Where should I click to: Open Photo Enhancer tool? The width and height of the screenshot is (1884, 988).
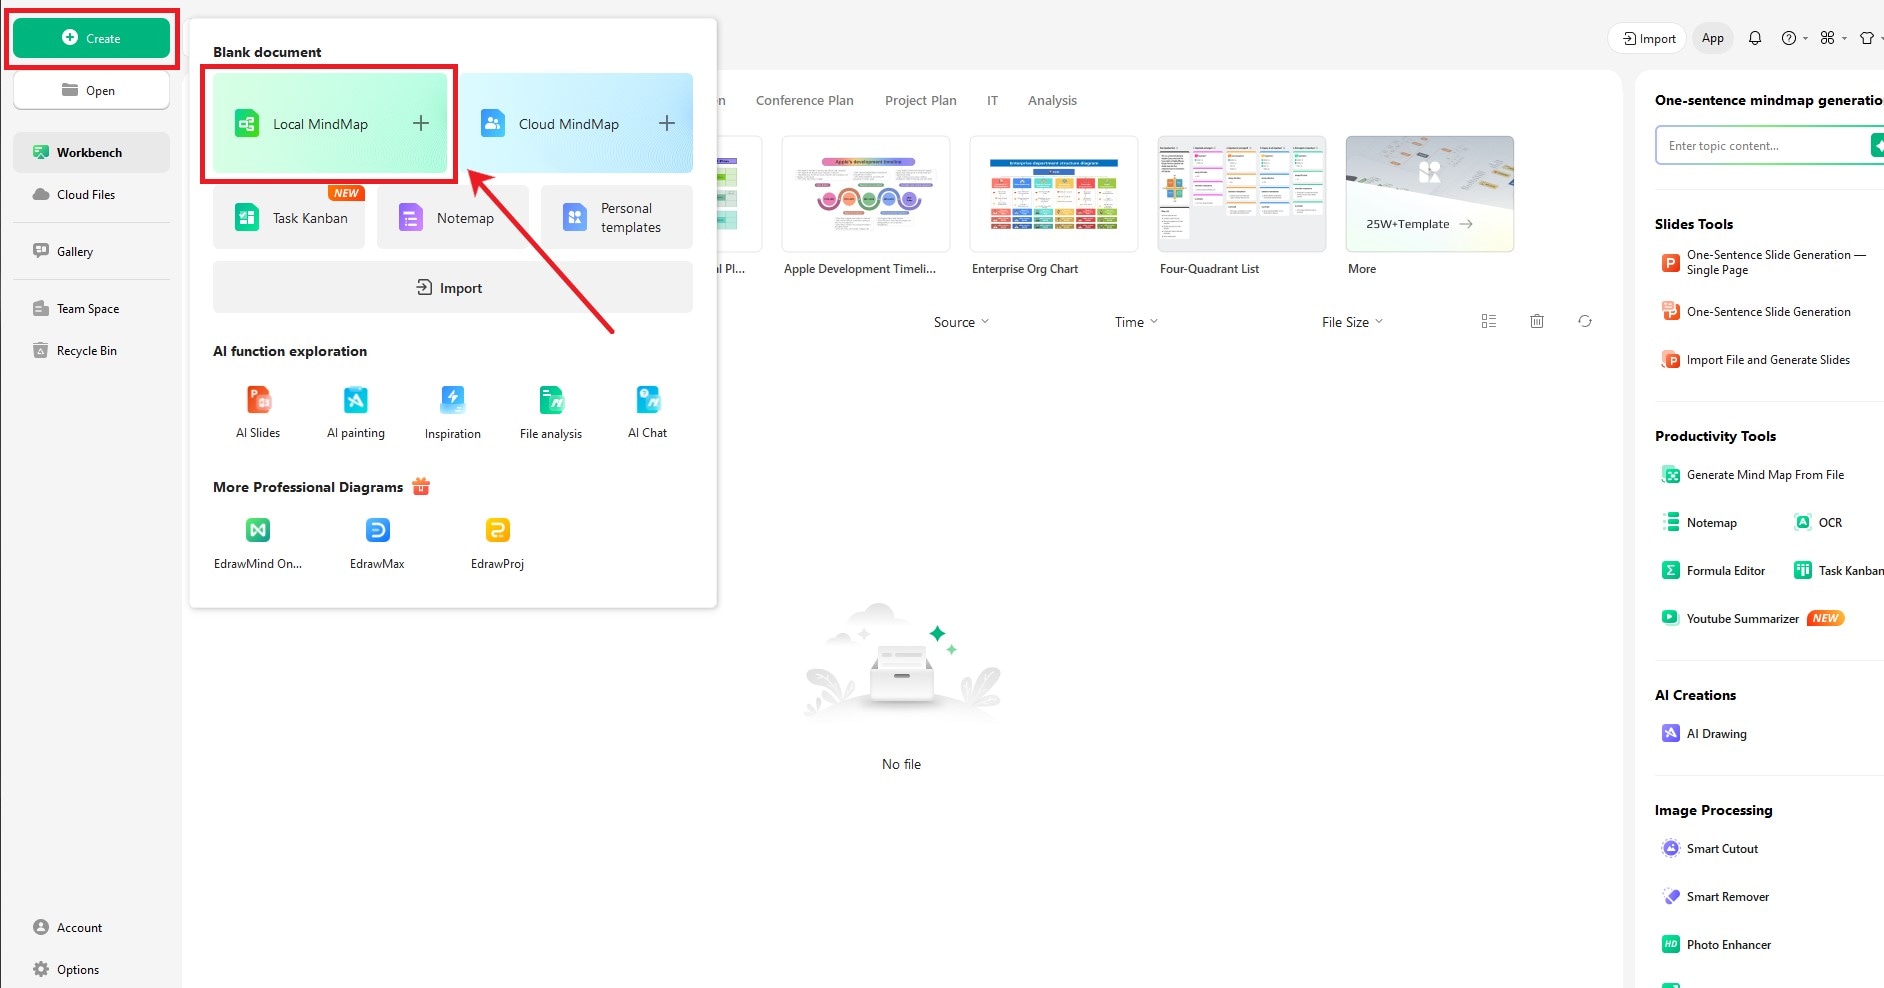coord(1717,944)
